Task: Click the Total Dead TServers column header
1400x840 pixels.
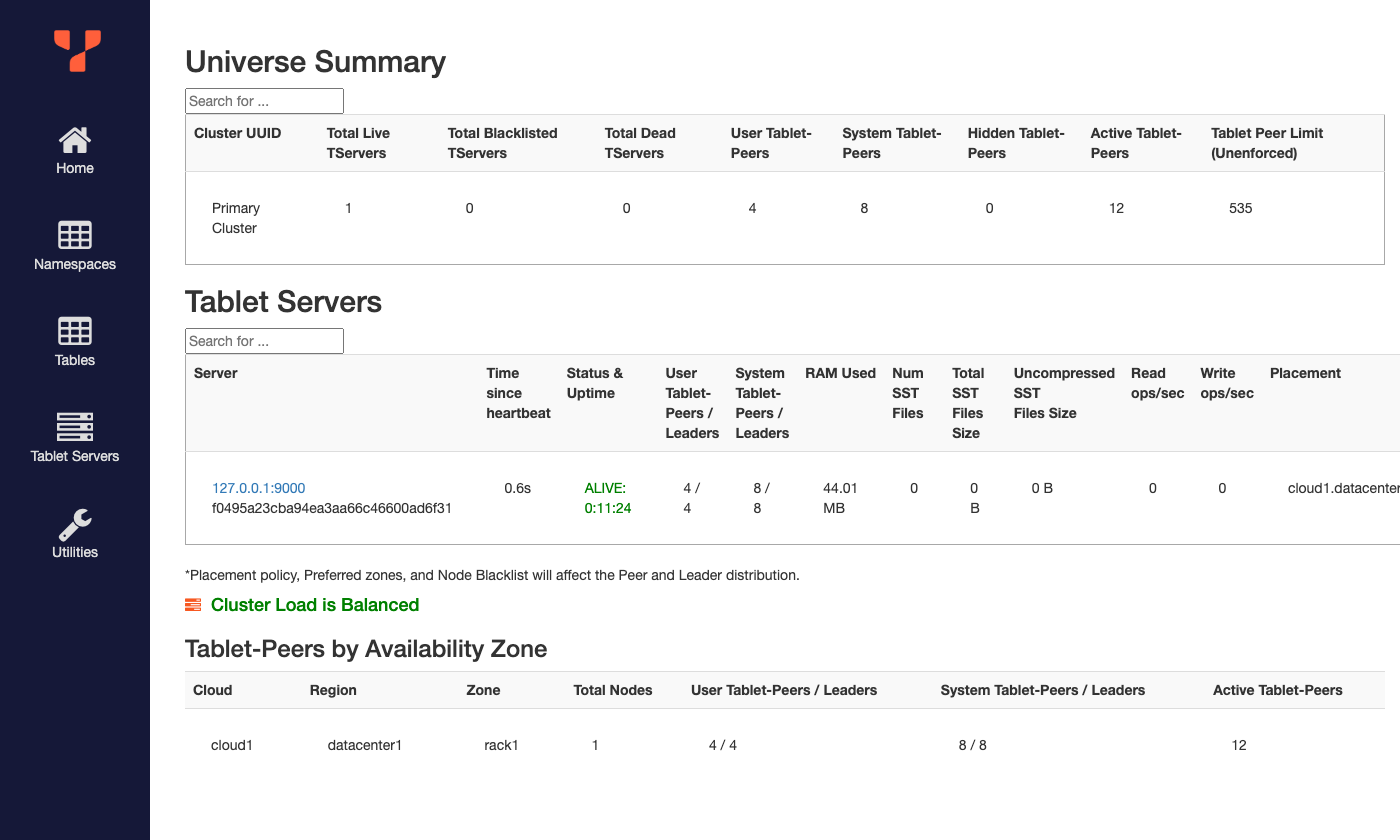Action: [x=640, y=143]
